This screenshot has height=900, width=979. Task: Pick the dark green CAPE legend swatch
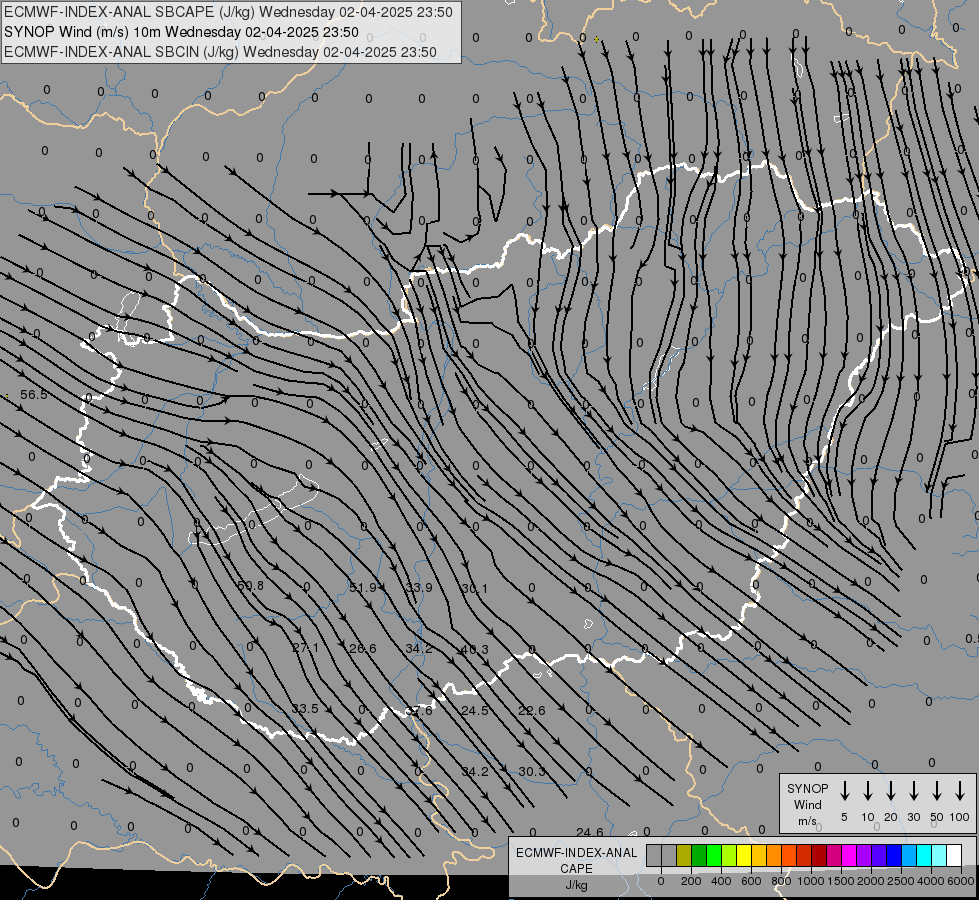(699, 856)
